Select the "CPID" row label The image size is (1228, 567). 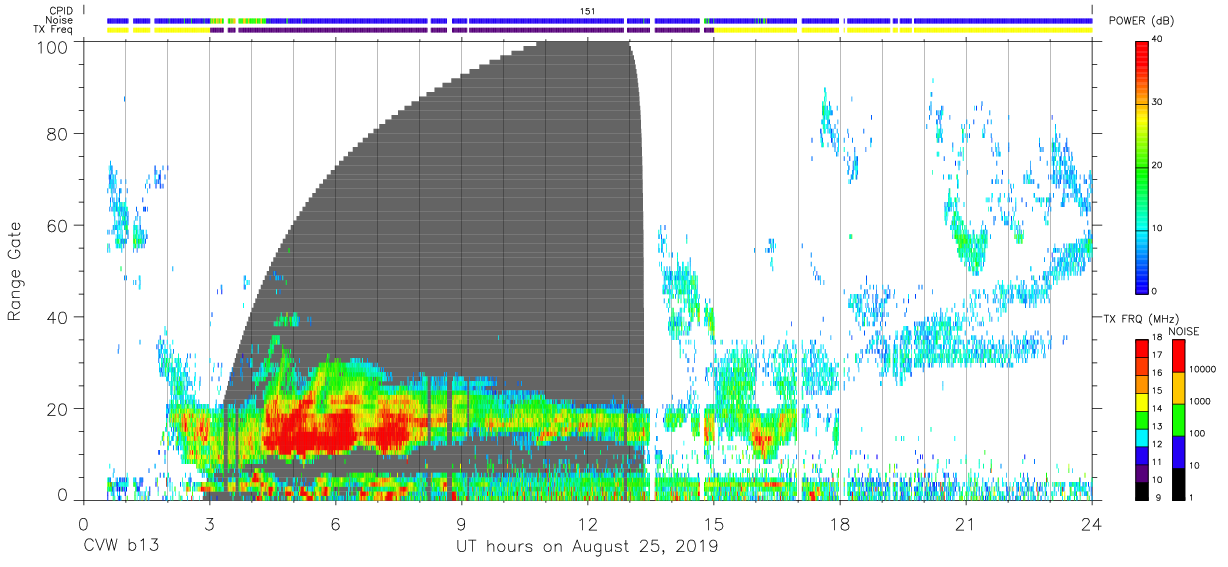pyautogui.click(x=59, y=10)
